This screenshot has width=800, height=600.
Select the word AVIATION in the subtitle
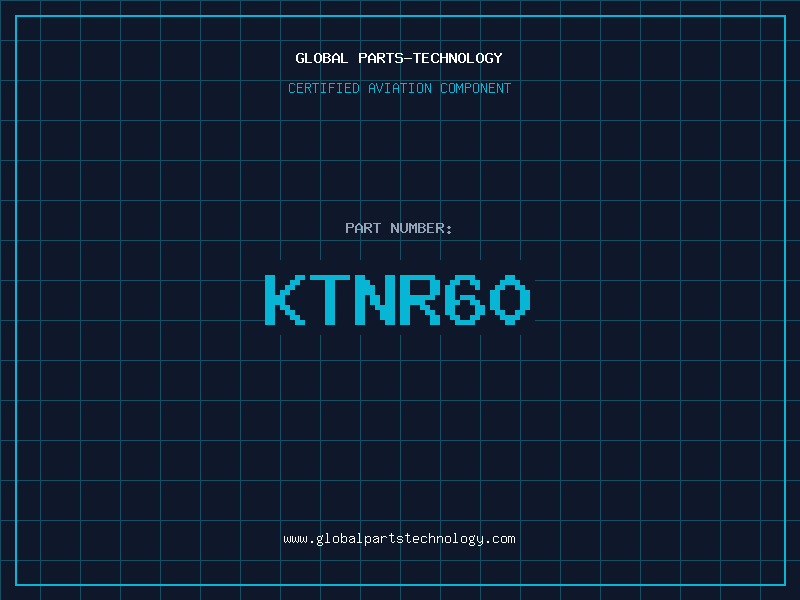tap(400, 88)
